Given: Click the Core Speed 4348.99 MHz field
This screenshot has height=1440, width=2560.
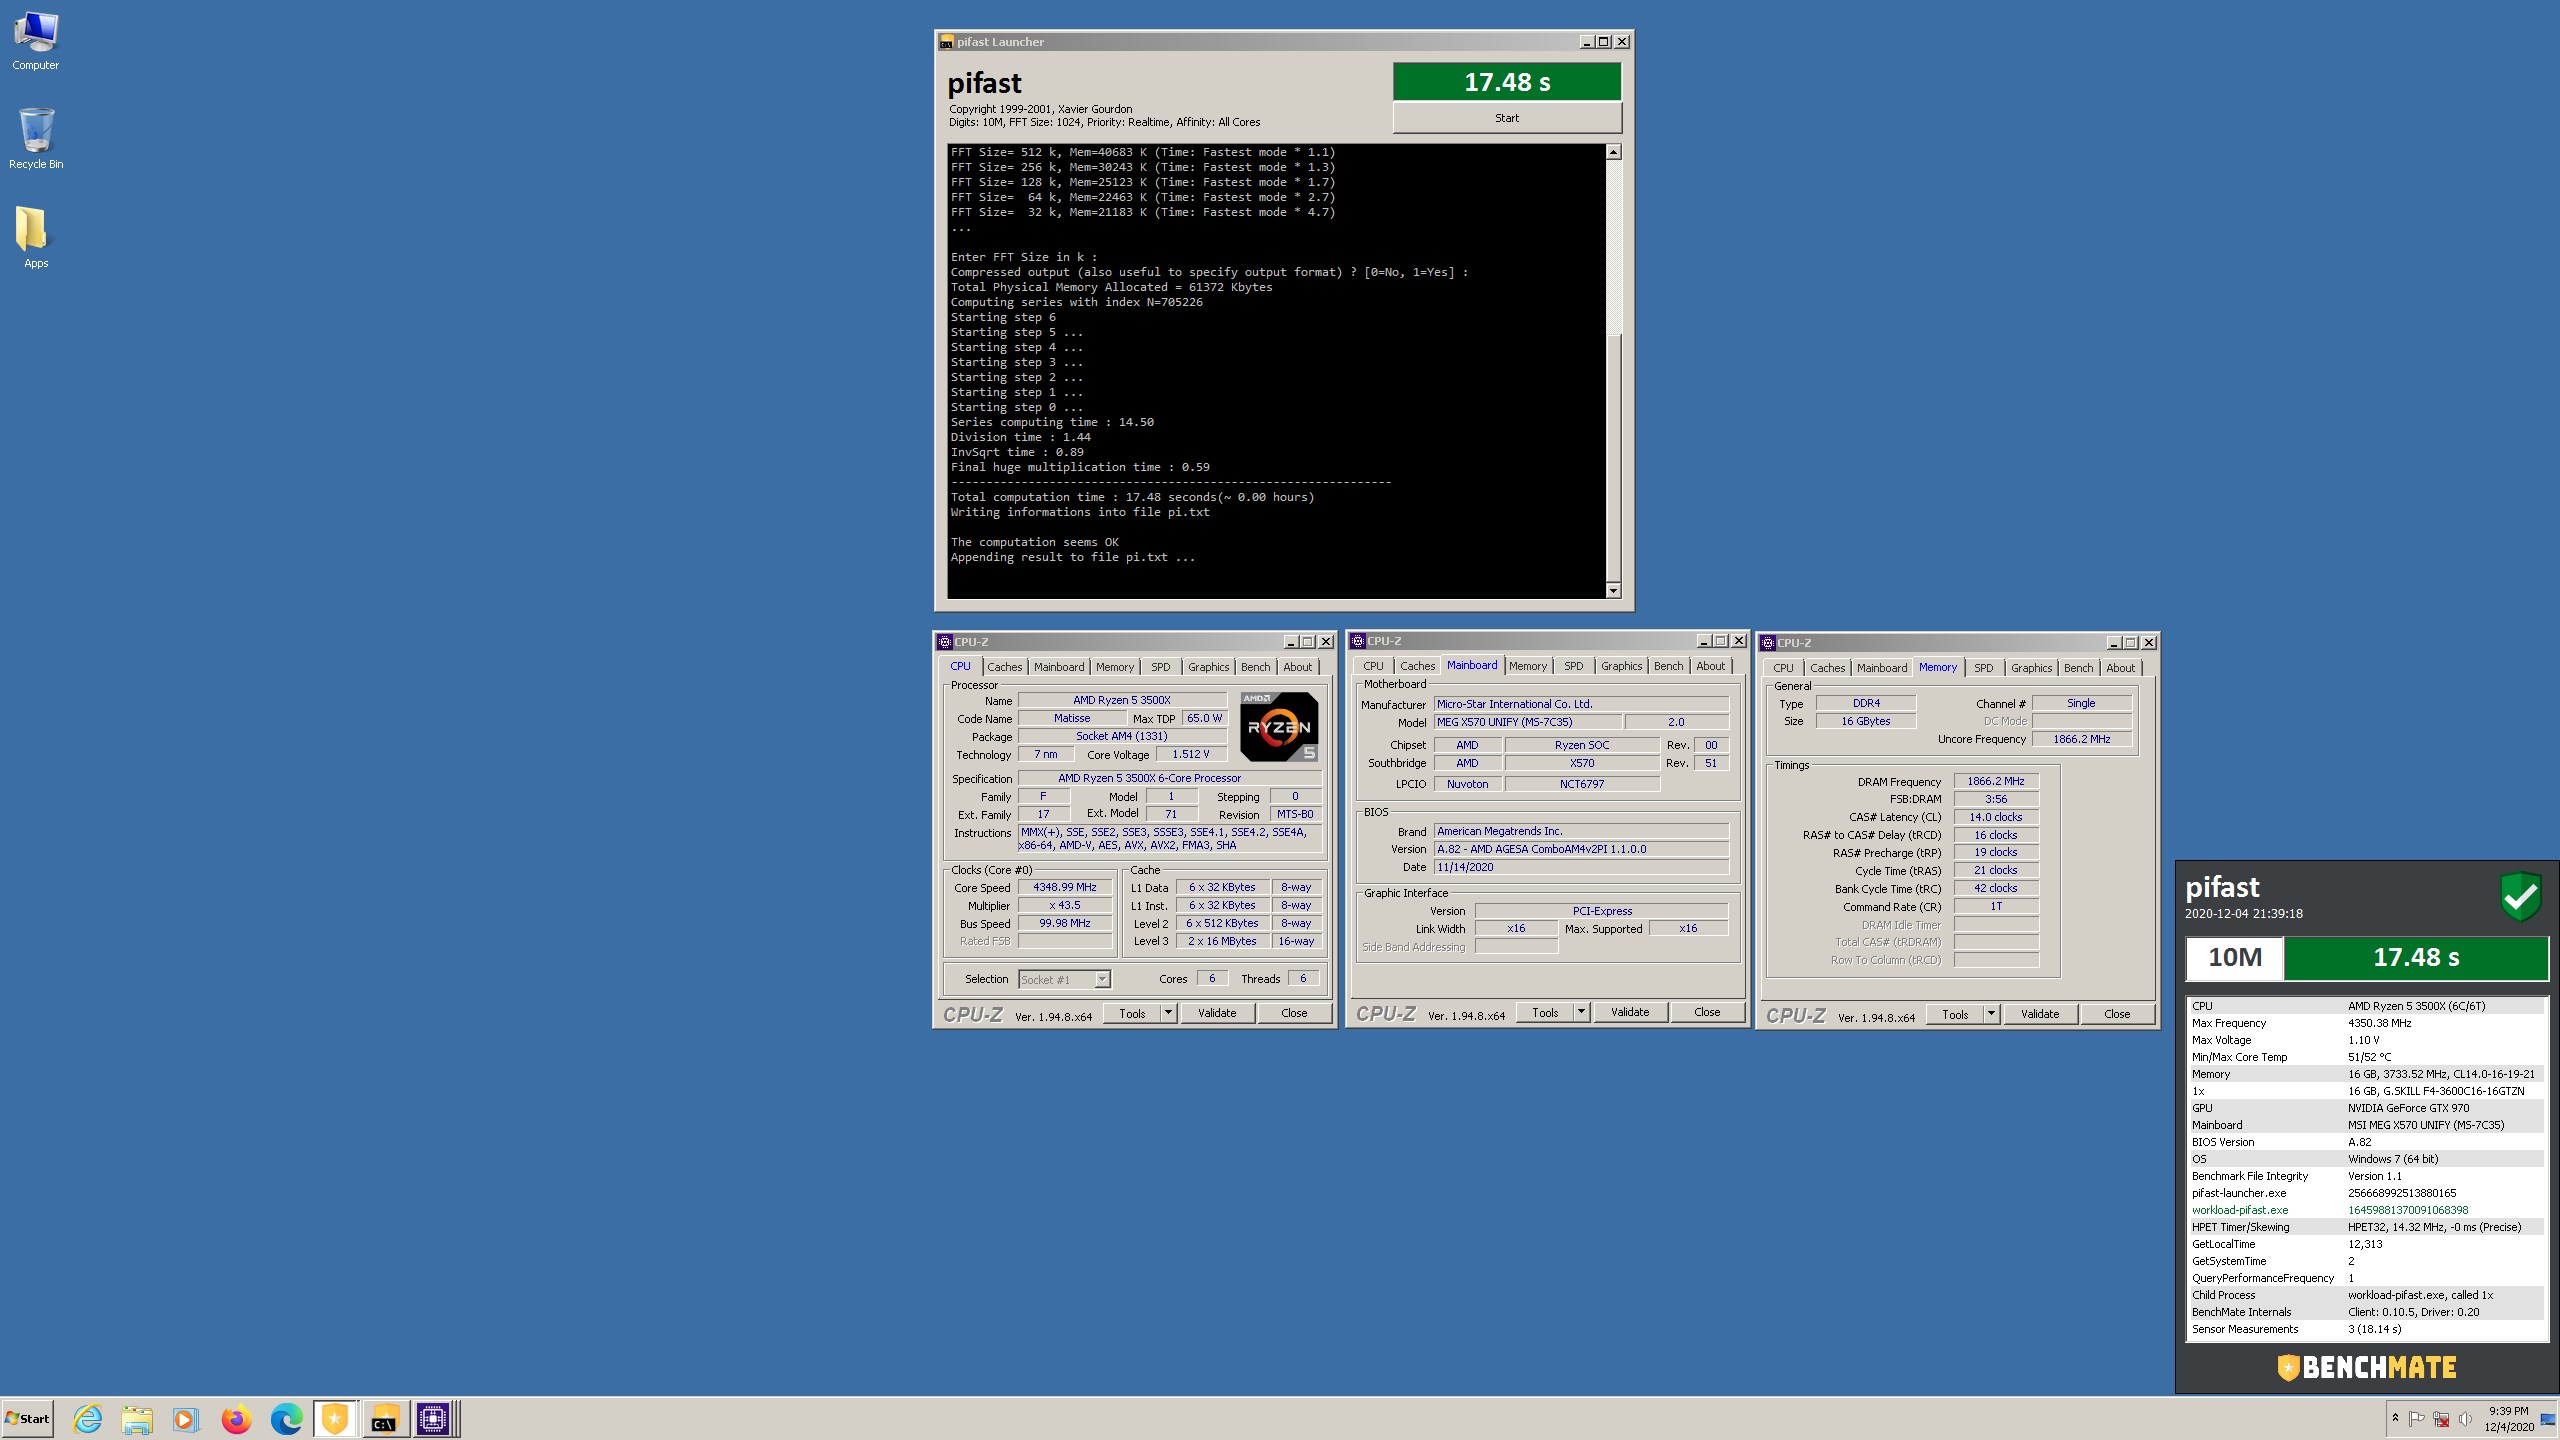Looking at the screenshot, I should click(1065, 888).
